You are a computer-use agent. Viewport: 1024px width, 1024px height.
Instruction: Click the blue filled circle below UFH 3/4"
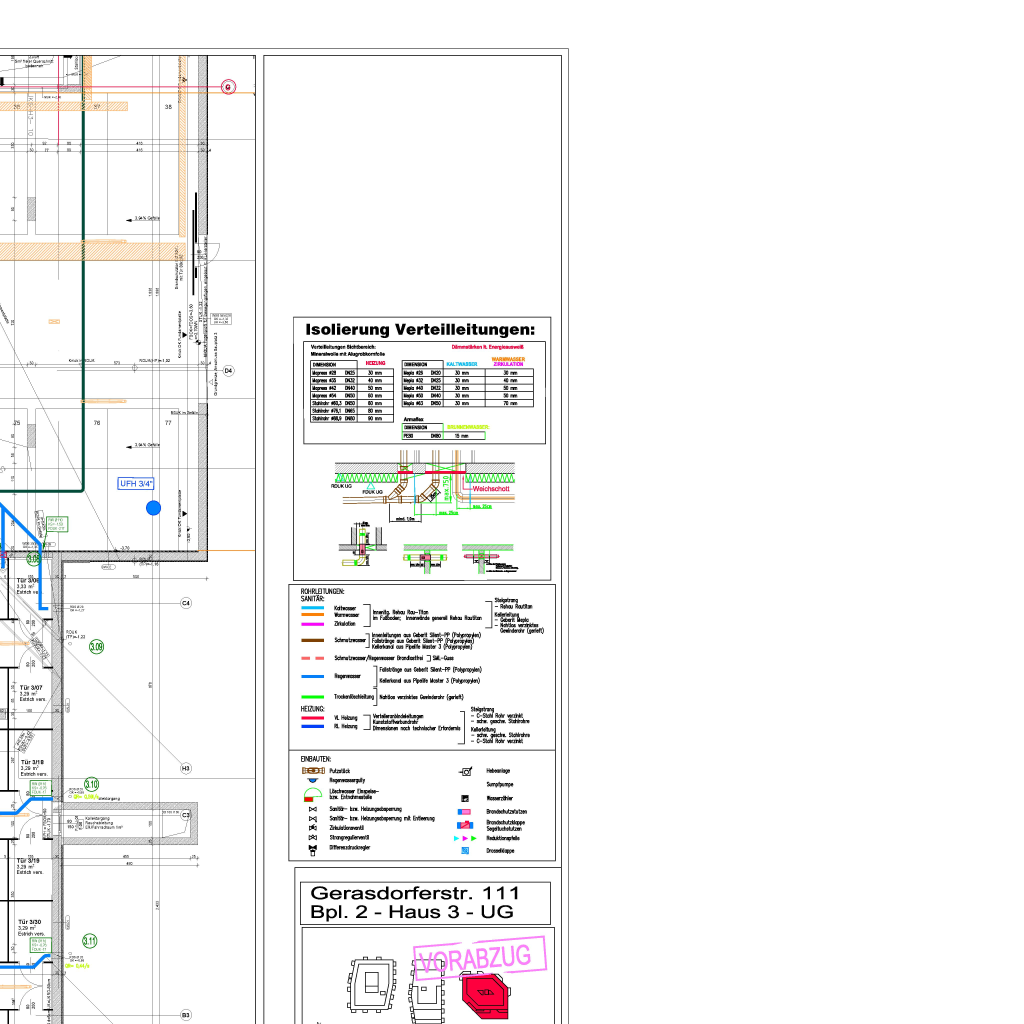click(x=153, y=508)
